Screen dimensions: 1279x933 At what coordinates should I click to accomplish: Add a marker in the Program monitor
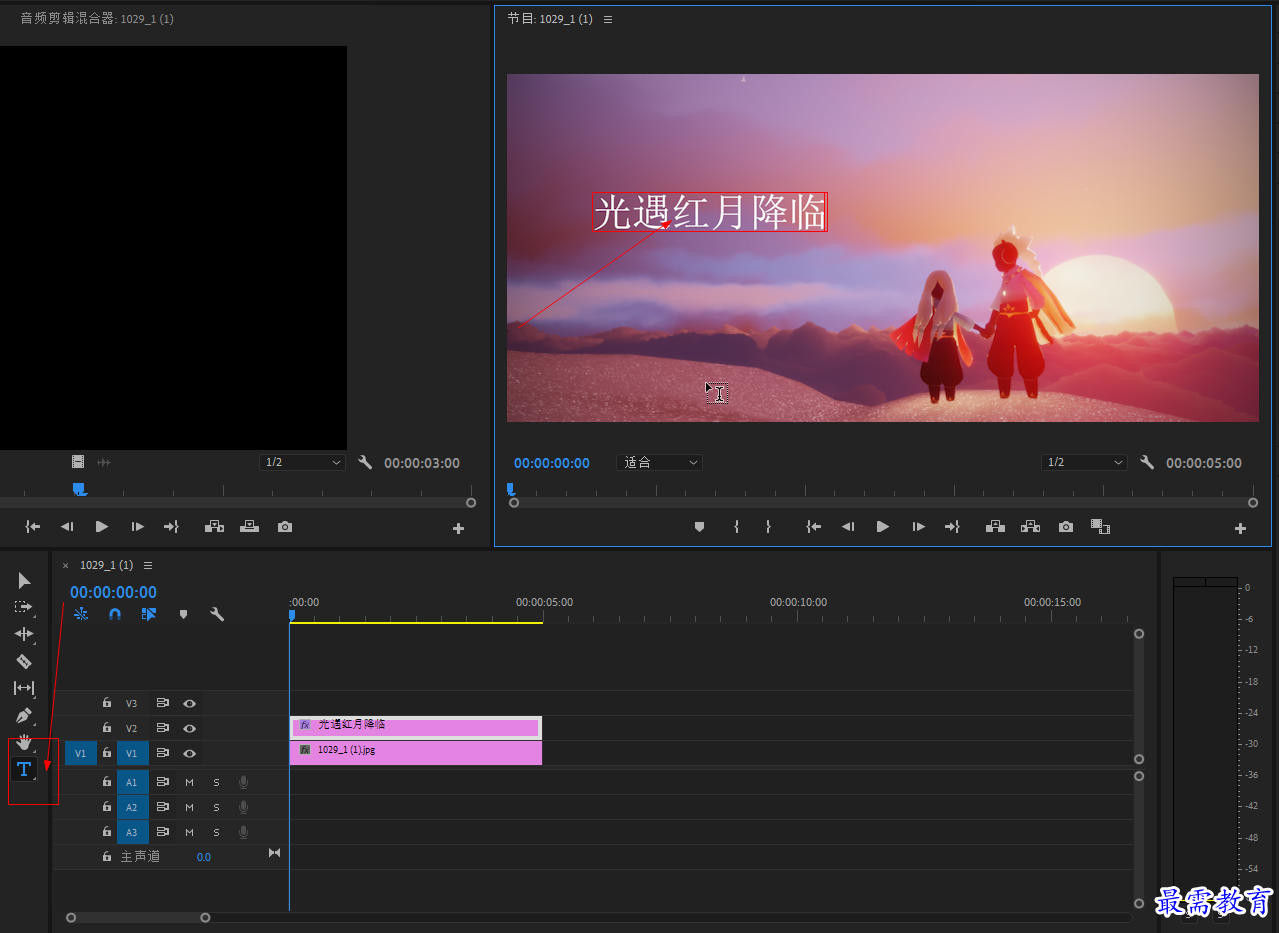click(x=699, y=527)
